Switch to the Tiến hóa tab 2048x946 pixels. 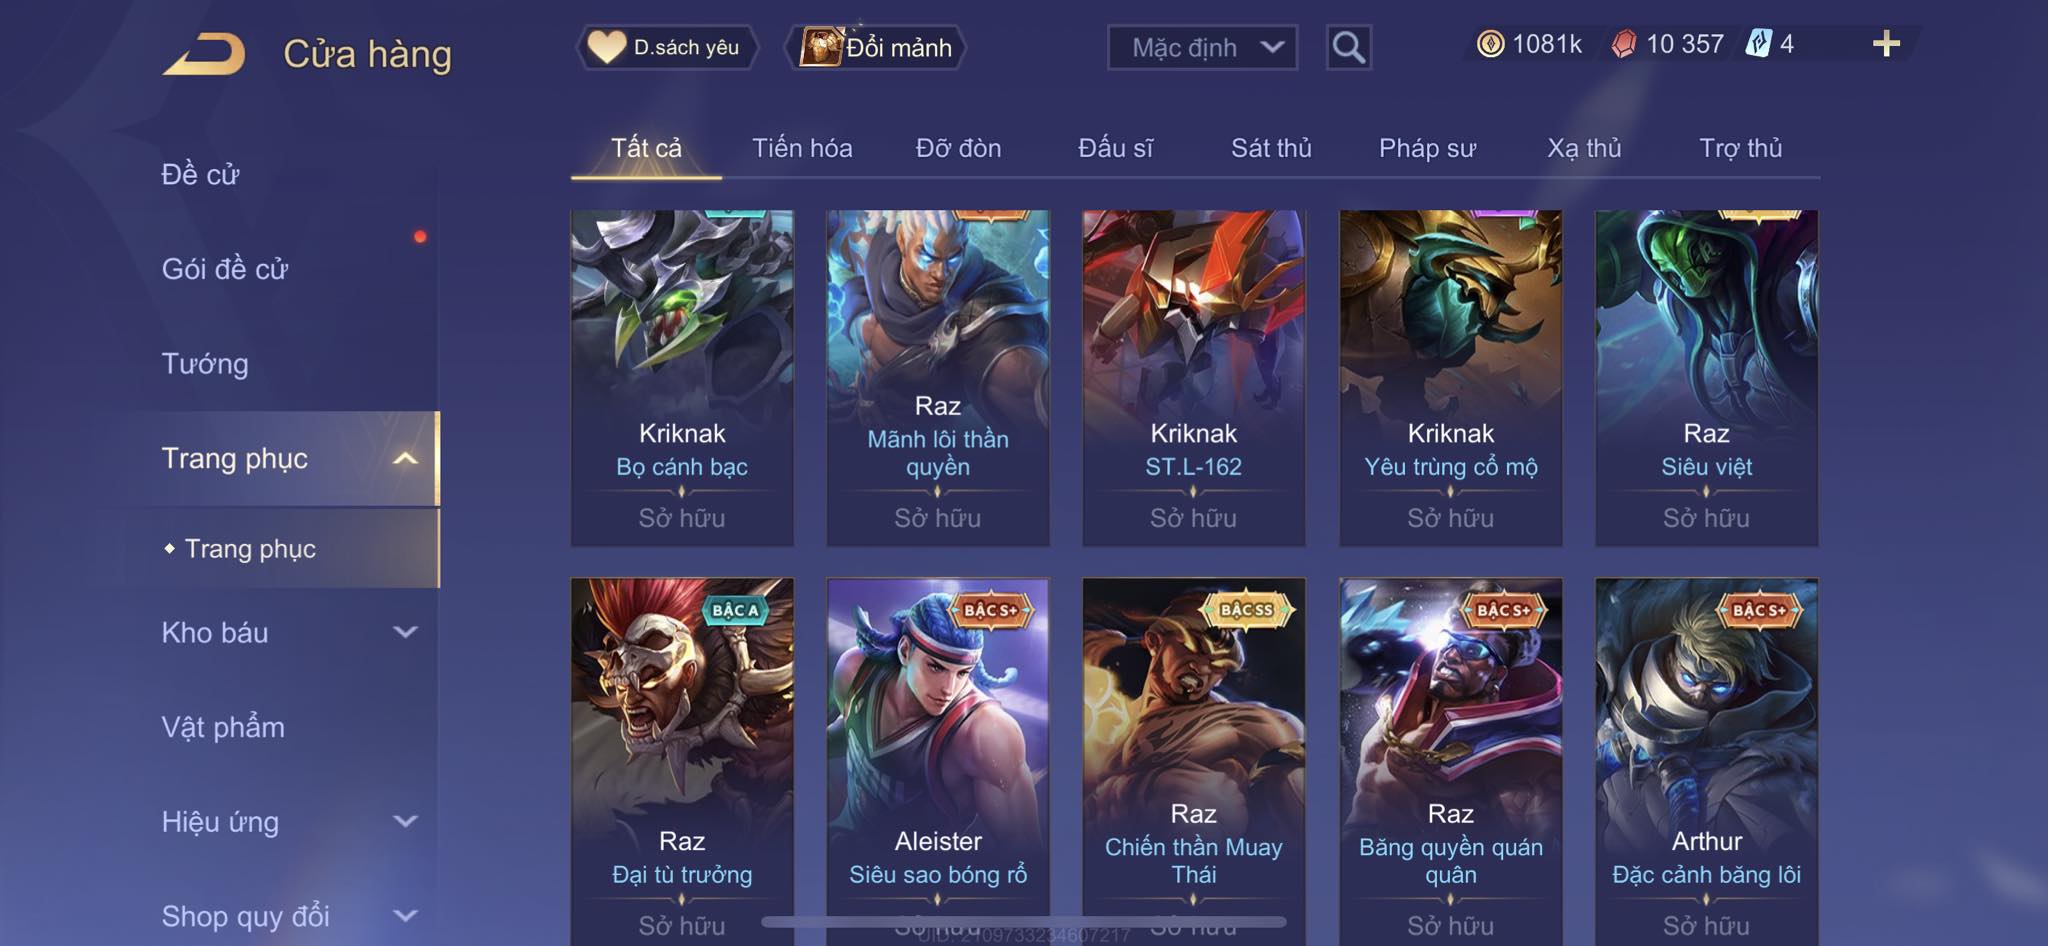pos(802,148)
